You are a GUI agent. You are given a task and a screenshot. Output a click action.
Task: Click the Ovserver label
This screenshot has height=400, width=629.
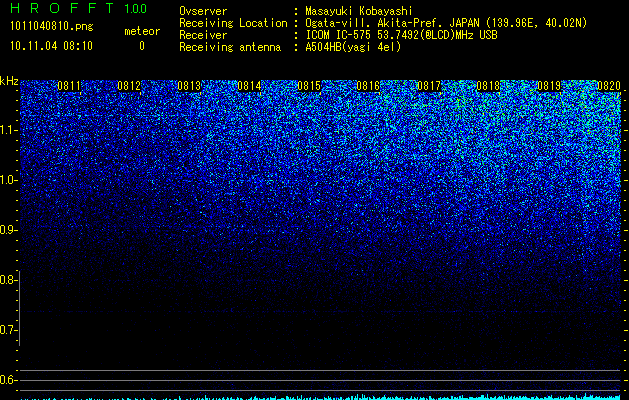tap(203, 11)
